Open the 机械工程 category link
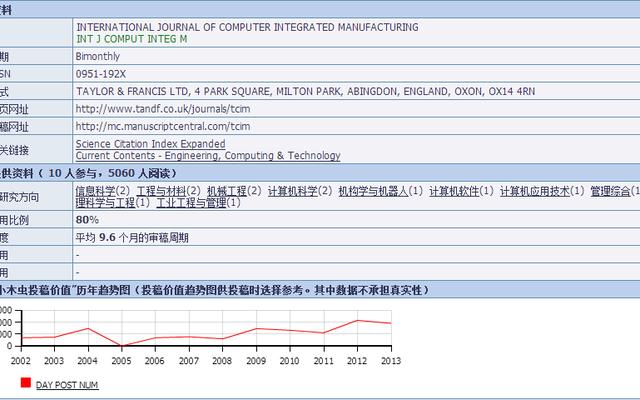The image size is (640, 400). [227, 191]
